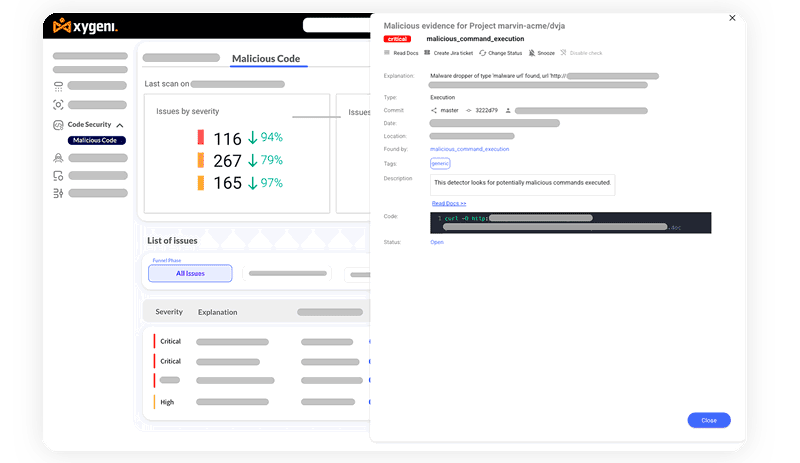Click the List of issues heading
Screen dimensions: 800x463
point(172,240)
